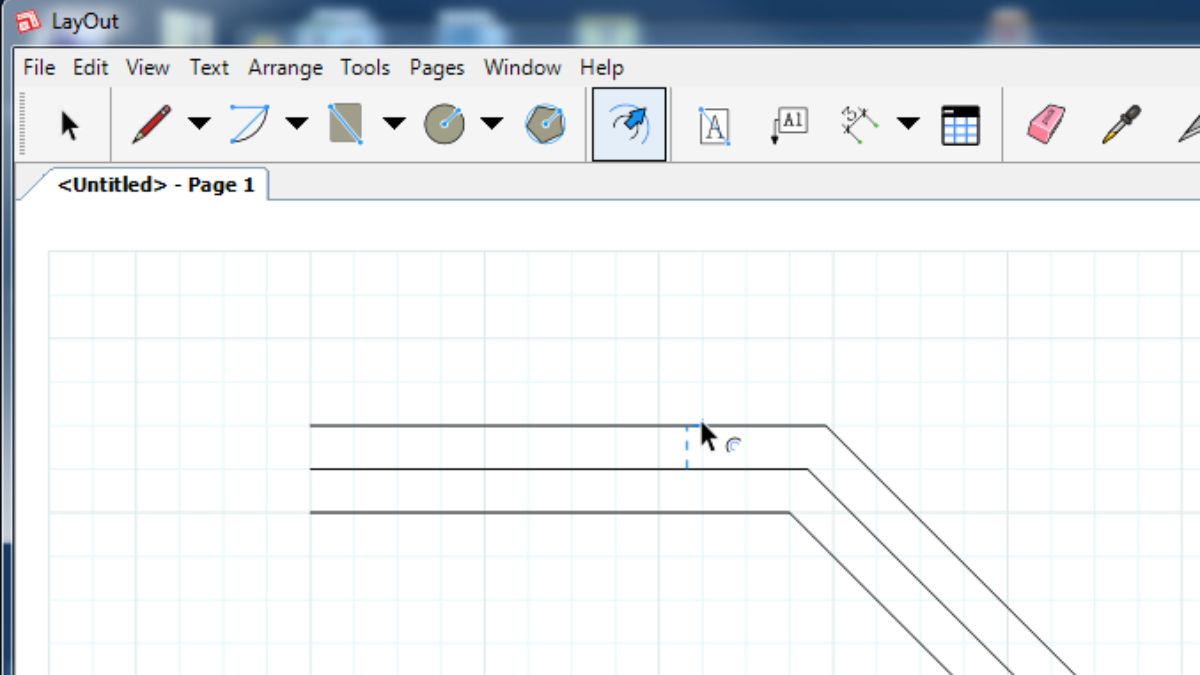1200x675 pixels.
Task: Choose the red pencil Line tool
Action: click(151, 124)
